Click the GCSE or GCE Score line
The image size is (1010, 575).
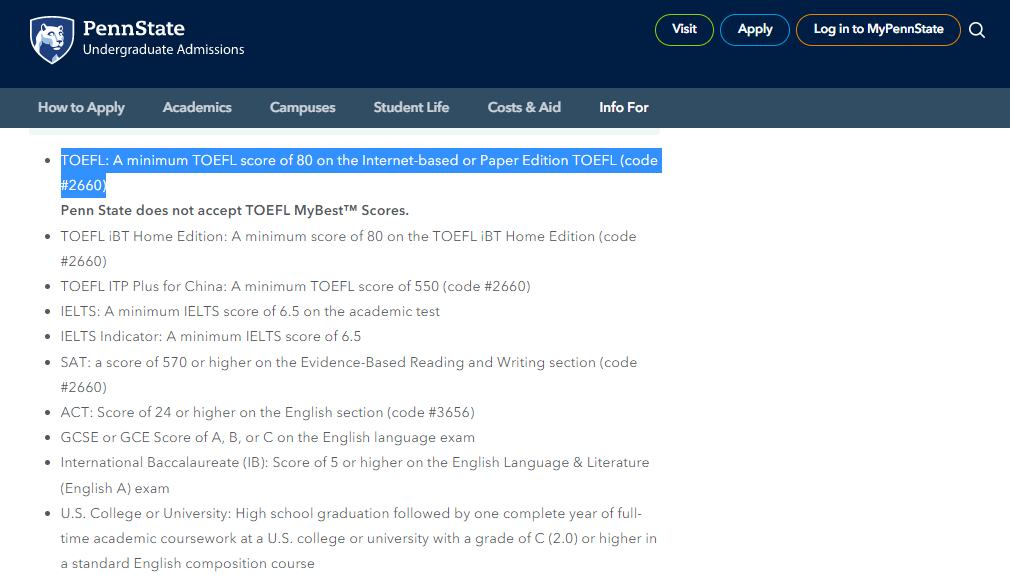point(267,438)
